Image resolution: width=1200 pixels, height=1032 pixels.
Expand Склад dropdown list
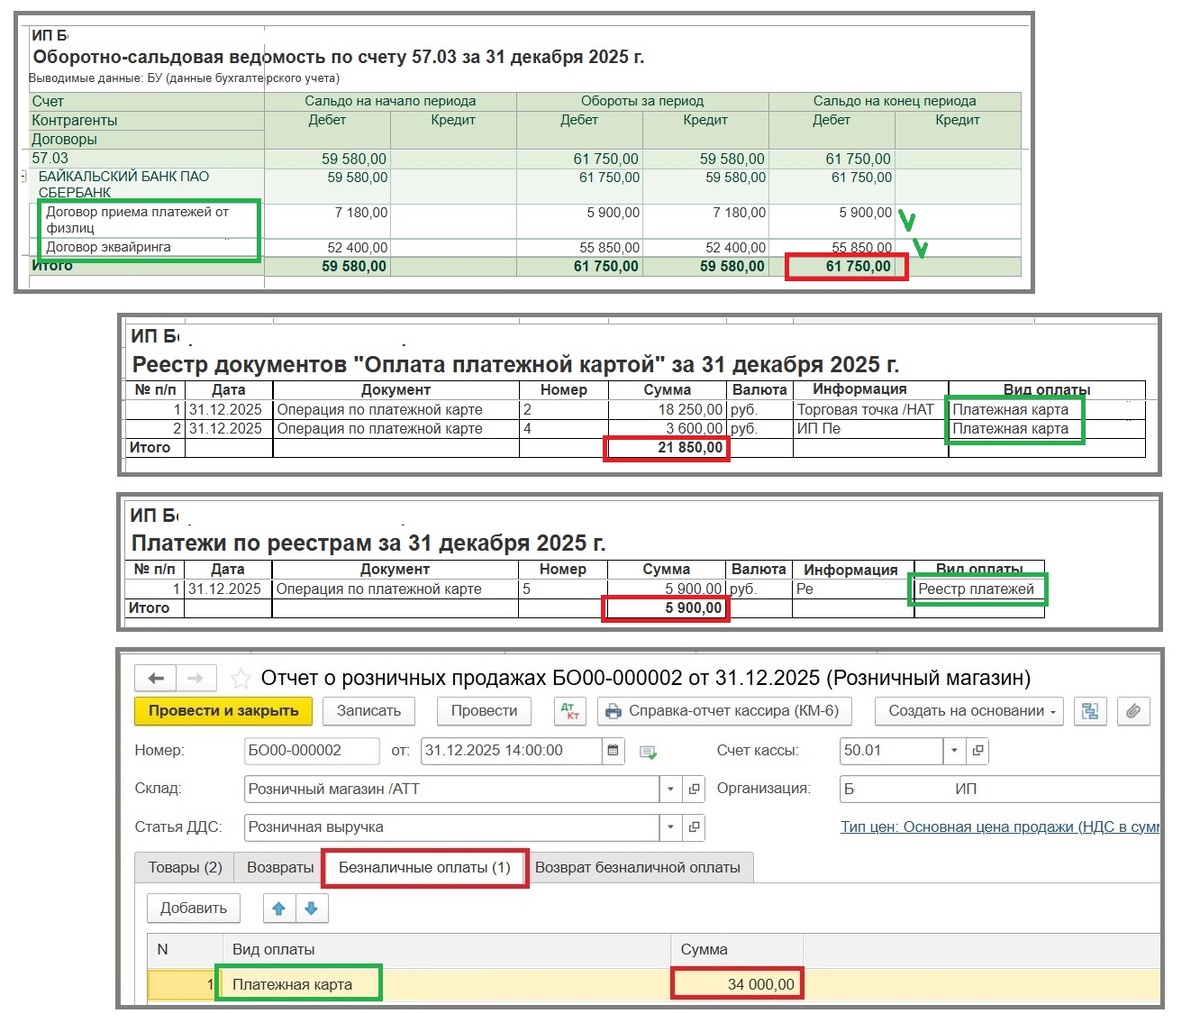(671, 789)
